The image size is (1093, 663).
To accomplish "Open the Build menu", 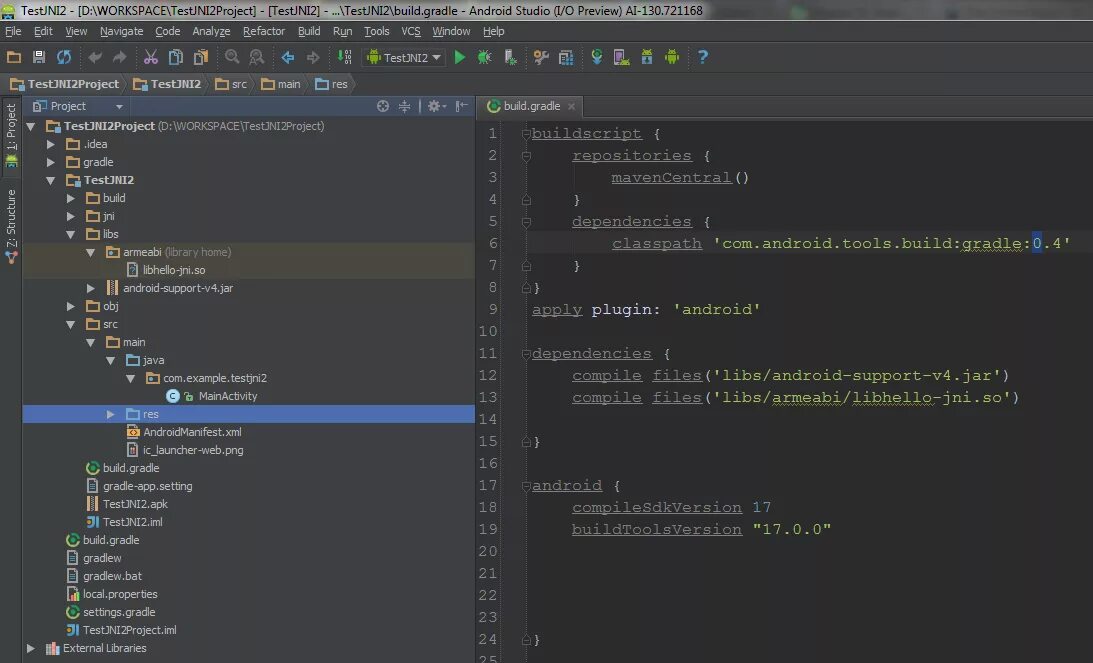I will (309, 31).
